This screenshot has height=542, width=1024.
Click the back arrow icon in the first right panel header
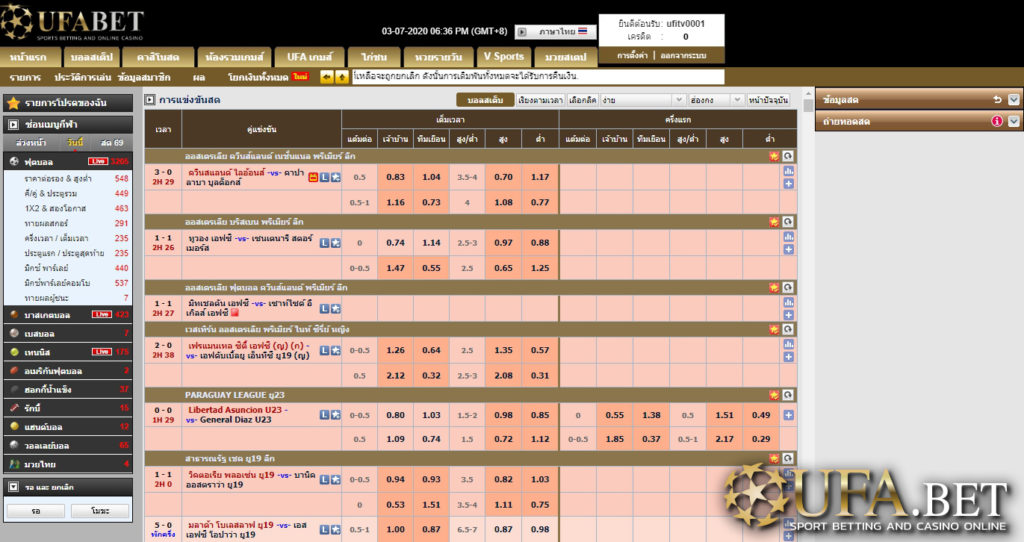[x=997, y=99]
